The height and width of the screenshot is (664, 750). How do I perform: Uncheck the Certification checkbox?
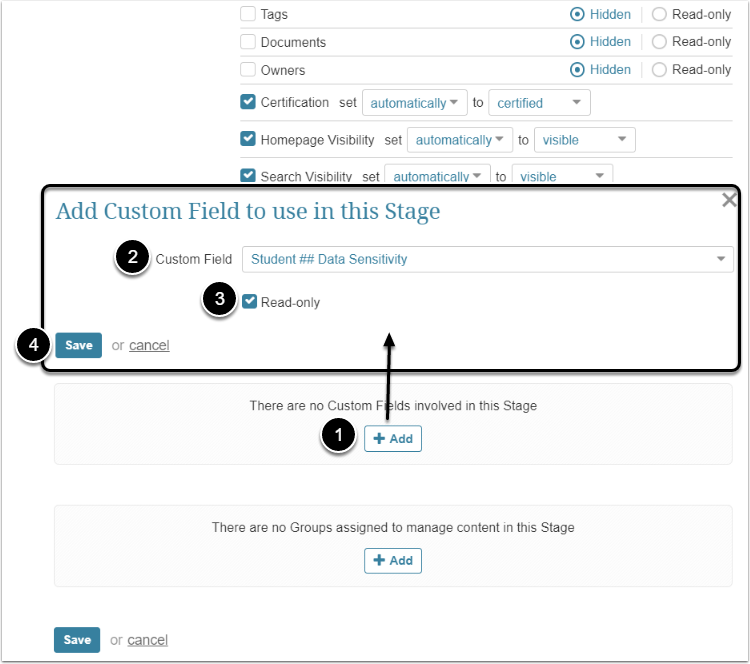pos(248,102)
